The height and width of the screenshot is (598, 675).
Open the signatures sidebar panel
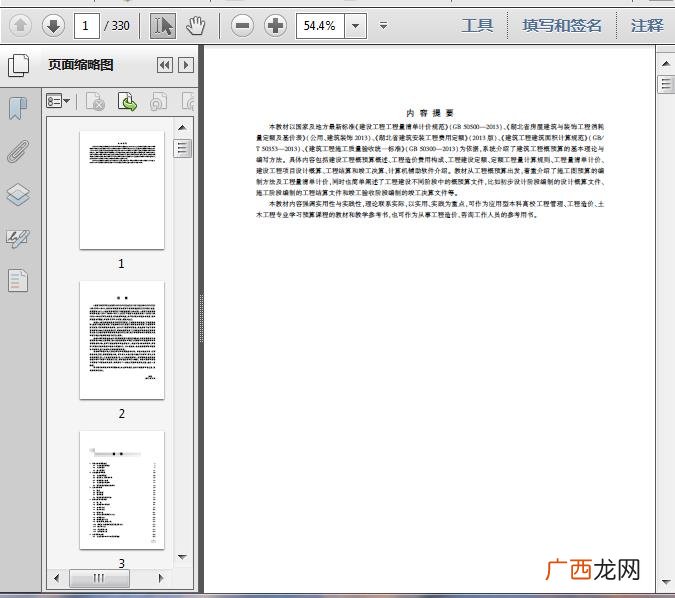pyautogui.click(x=18, y=238)
